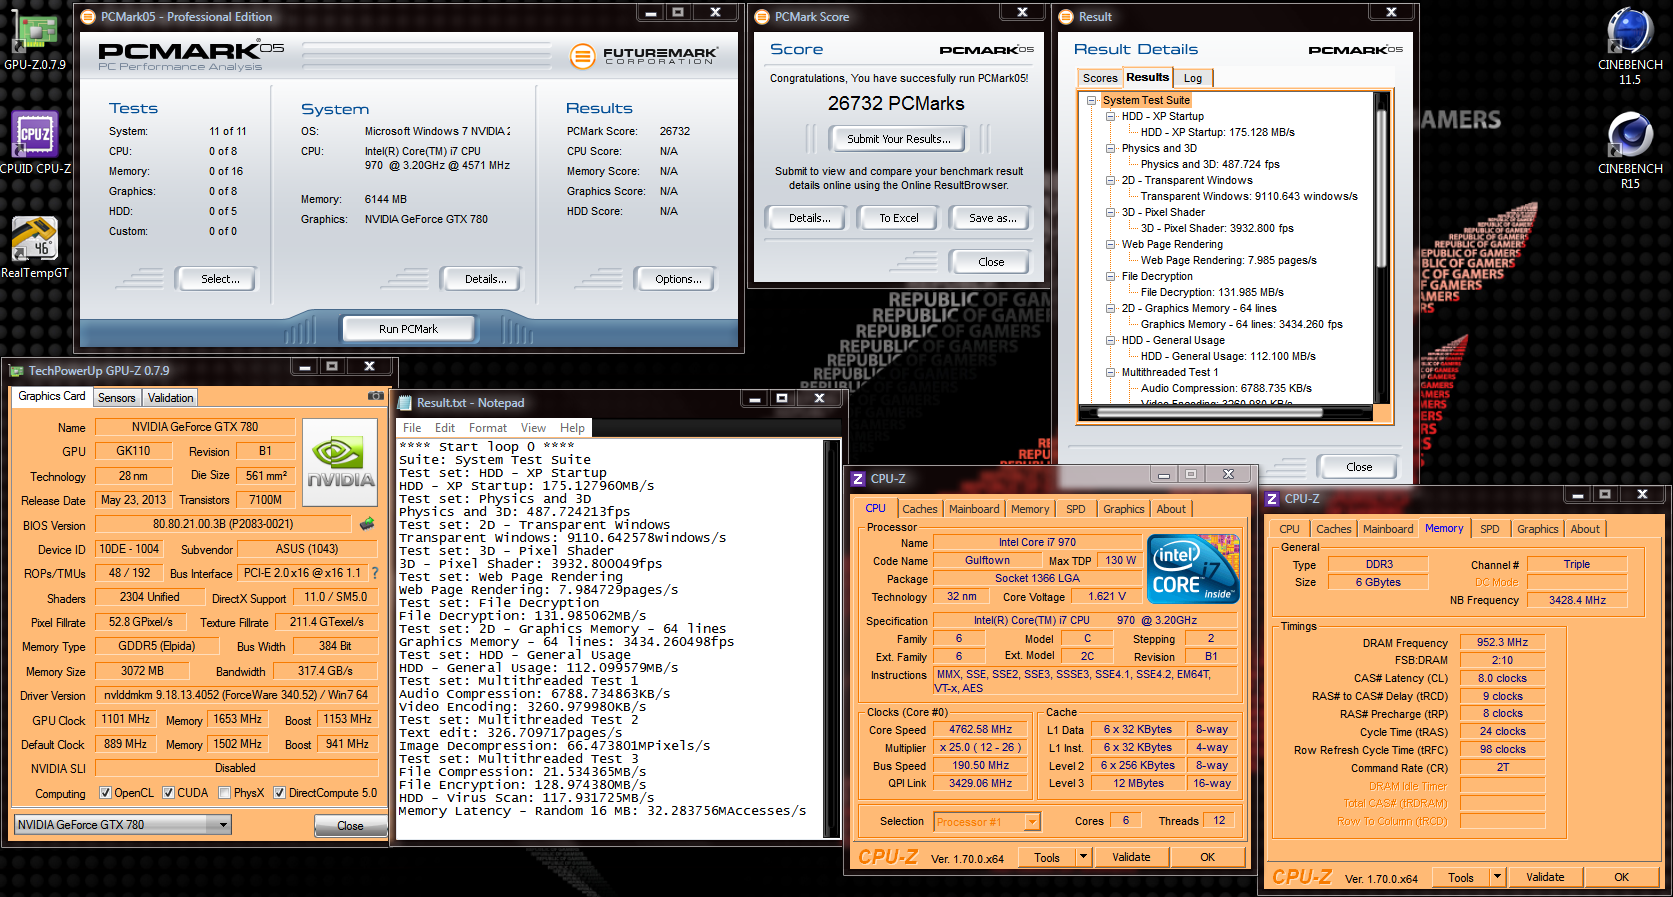Open the Tools dropdown arrow in CPU-Z Memory window
Viewport: 1673px width, 897px height.
pos(1497,877)
